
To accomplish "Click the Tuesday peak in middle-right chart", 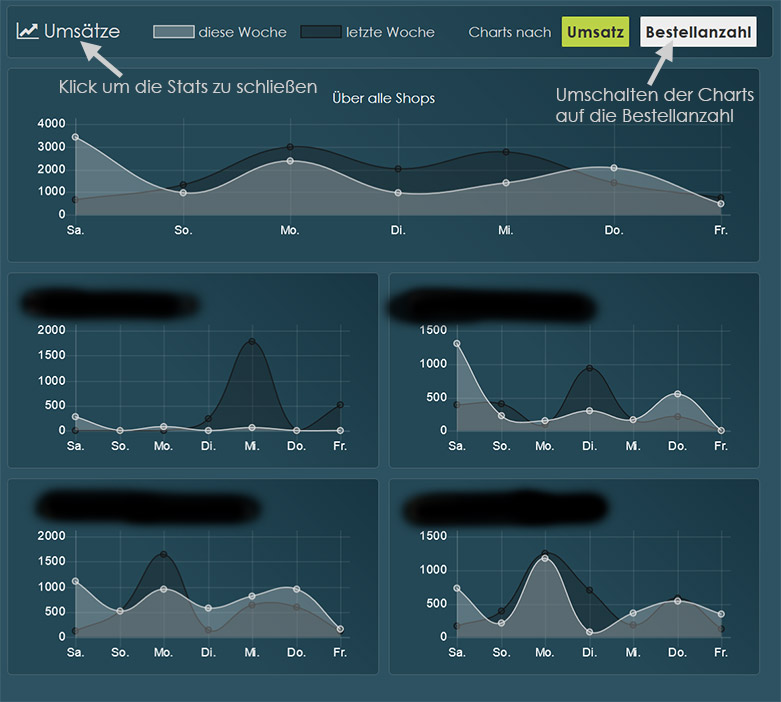I will [x=589, y=368].
